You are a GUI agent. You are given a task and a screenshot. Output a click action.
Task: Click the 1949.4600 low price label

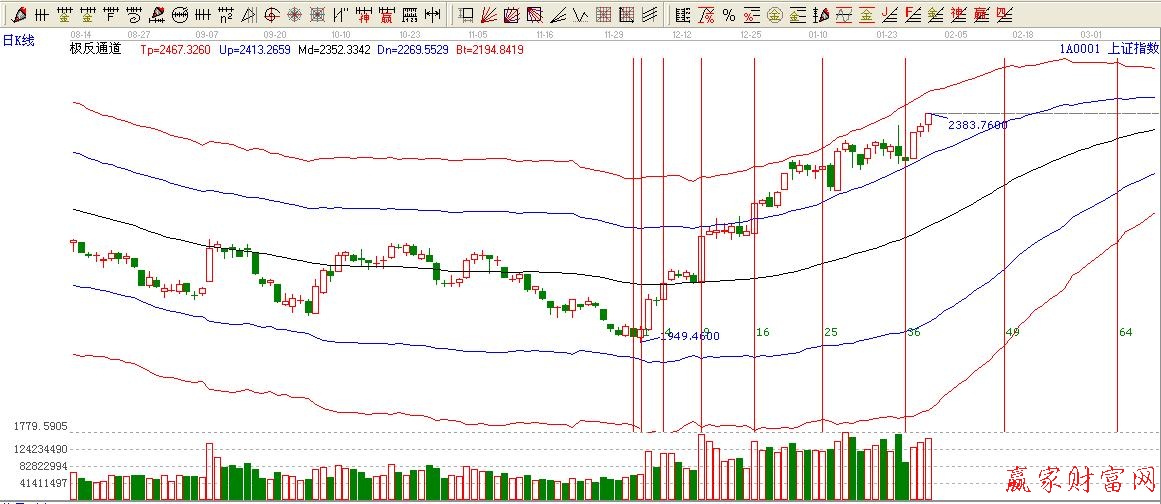[x=691, y=336]
